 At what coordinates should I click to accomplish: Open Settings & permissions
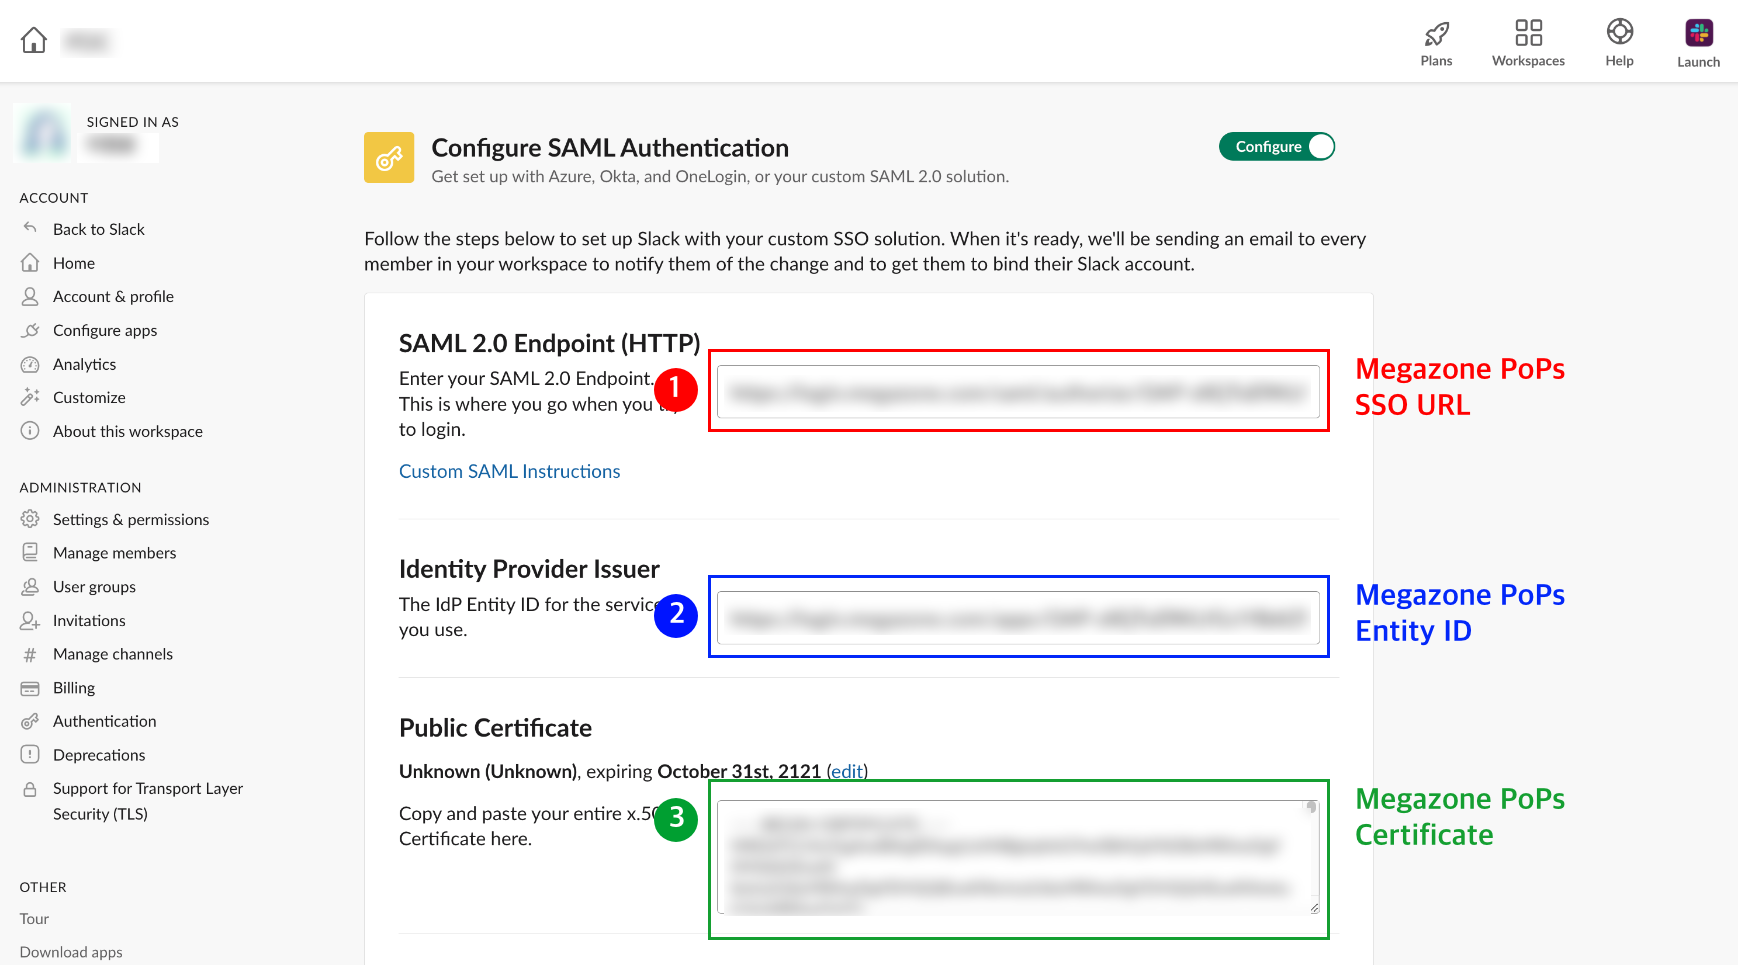click(x=131, y=519)
